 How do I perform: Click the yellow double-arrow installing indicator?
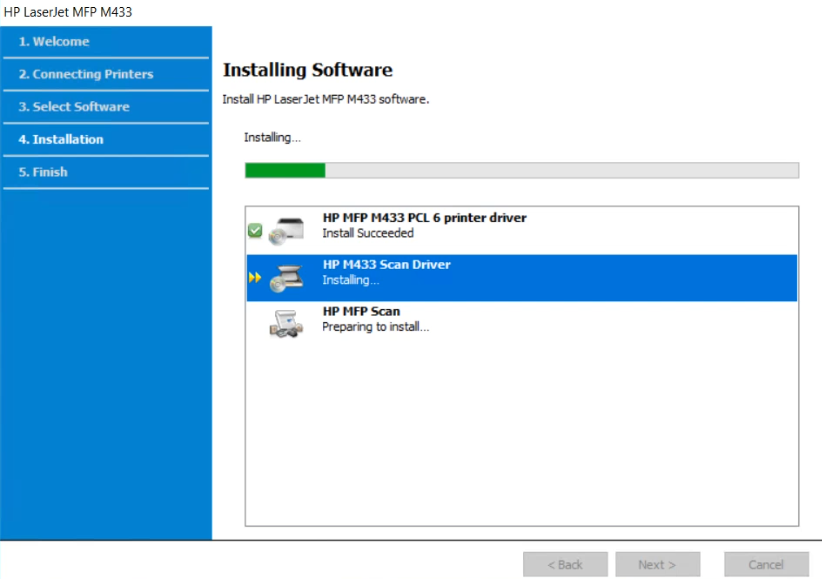click(x=255, y=277)
